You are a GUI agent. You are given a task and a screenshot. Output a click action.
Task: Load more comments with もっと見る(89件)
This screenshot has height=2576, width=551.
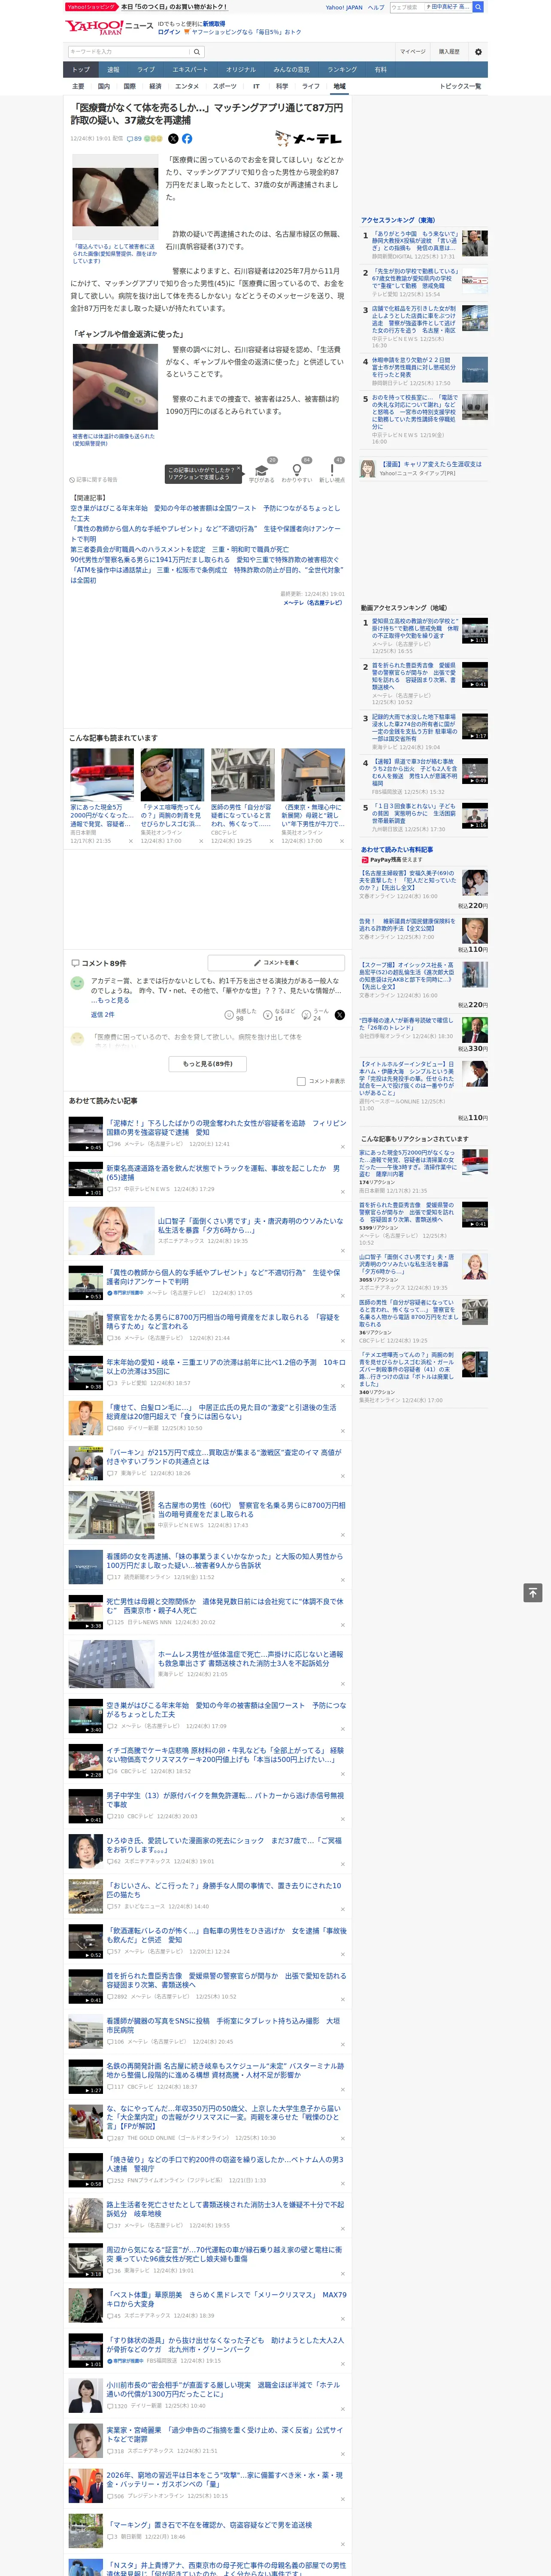tap(208, 1063)
